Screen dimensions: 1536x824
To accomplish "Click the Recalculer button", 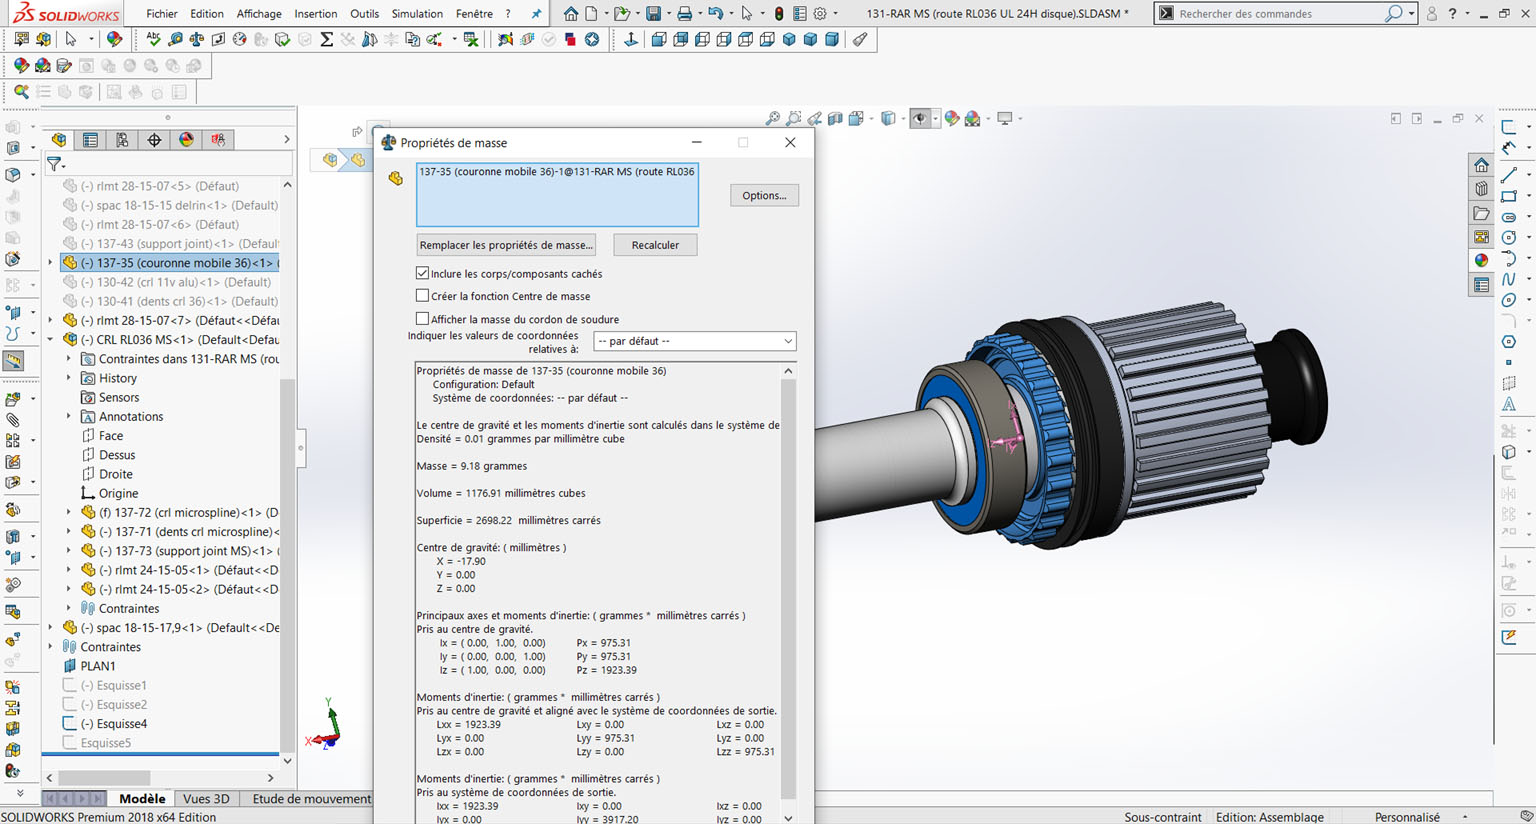I will pos(655,245).
